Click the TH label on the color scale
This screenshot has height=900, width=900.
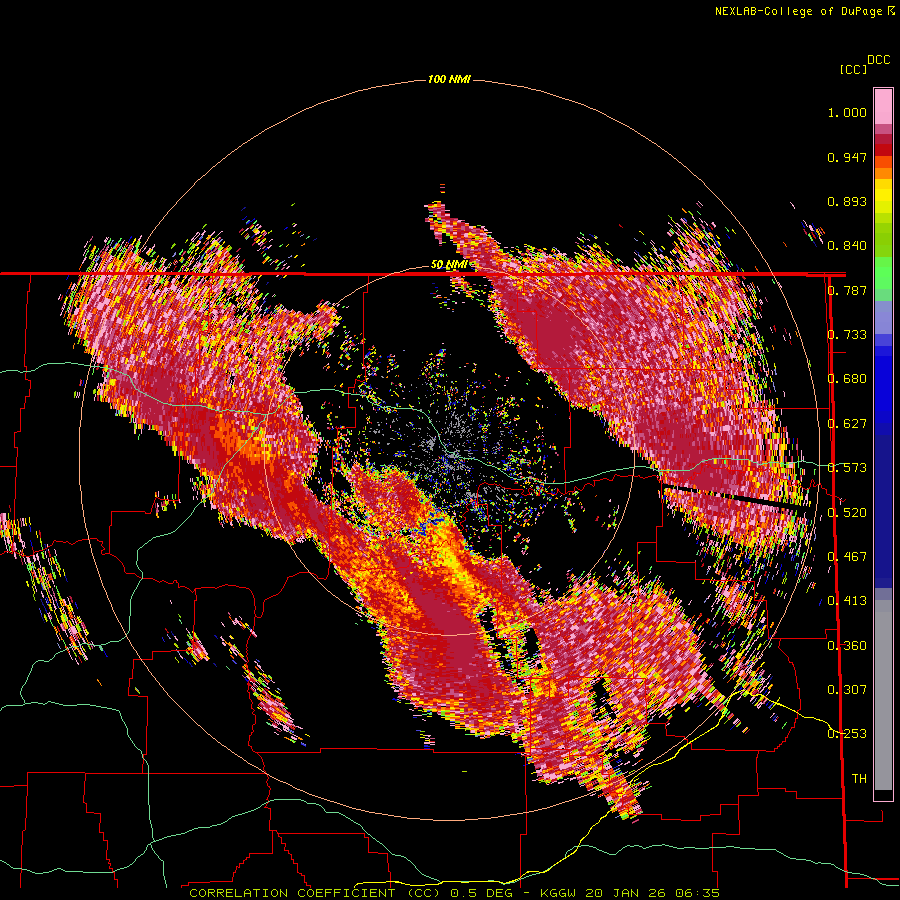[859, 779]
